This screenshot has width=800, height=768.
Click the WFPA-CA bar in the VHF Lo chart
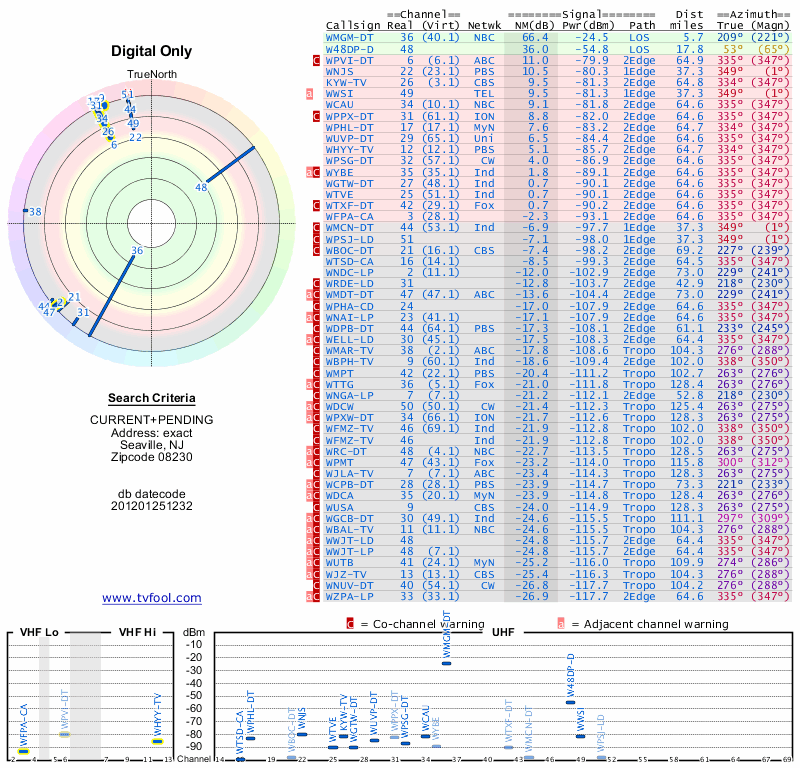pos(23,751)
